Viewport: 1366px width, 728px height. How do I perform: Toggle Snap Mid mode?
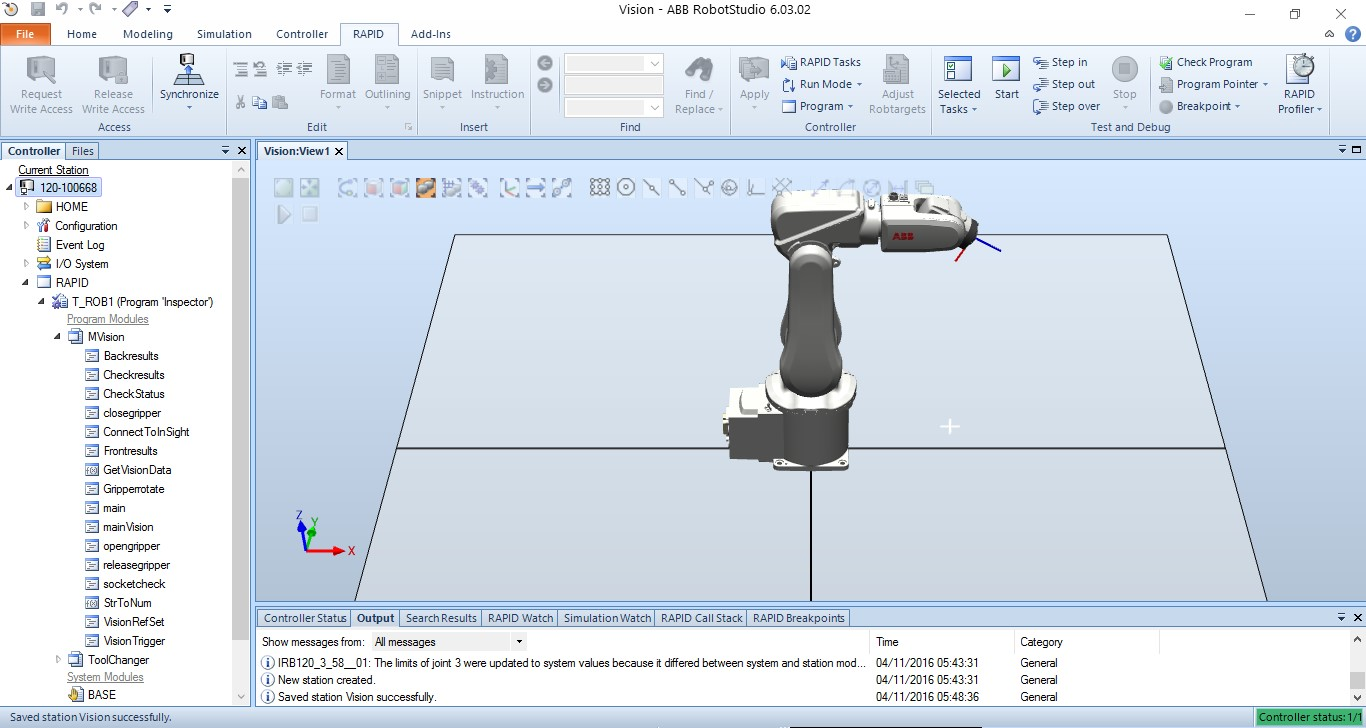652,187
